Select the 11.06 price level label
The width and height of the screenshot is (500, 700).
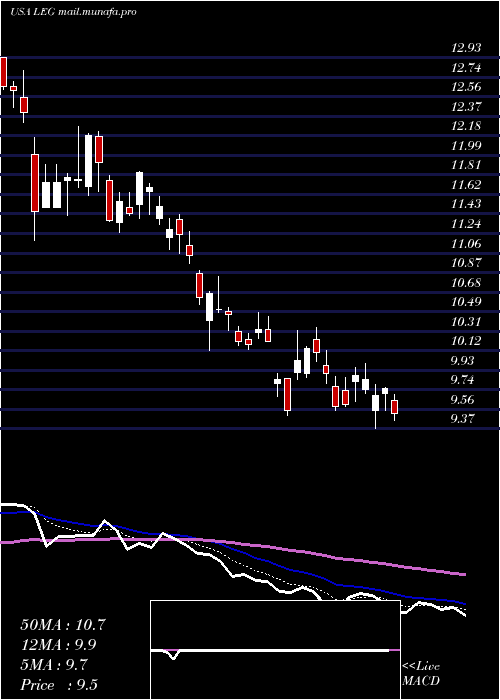click(466, 243)
